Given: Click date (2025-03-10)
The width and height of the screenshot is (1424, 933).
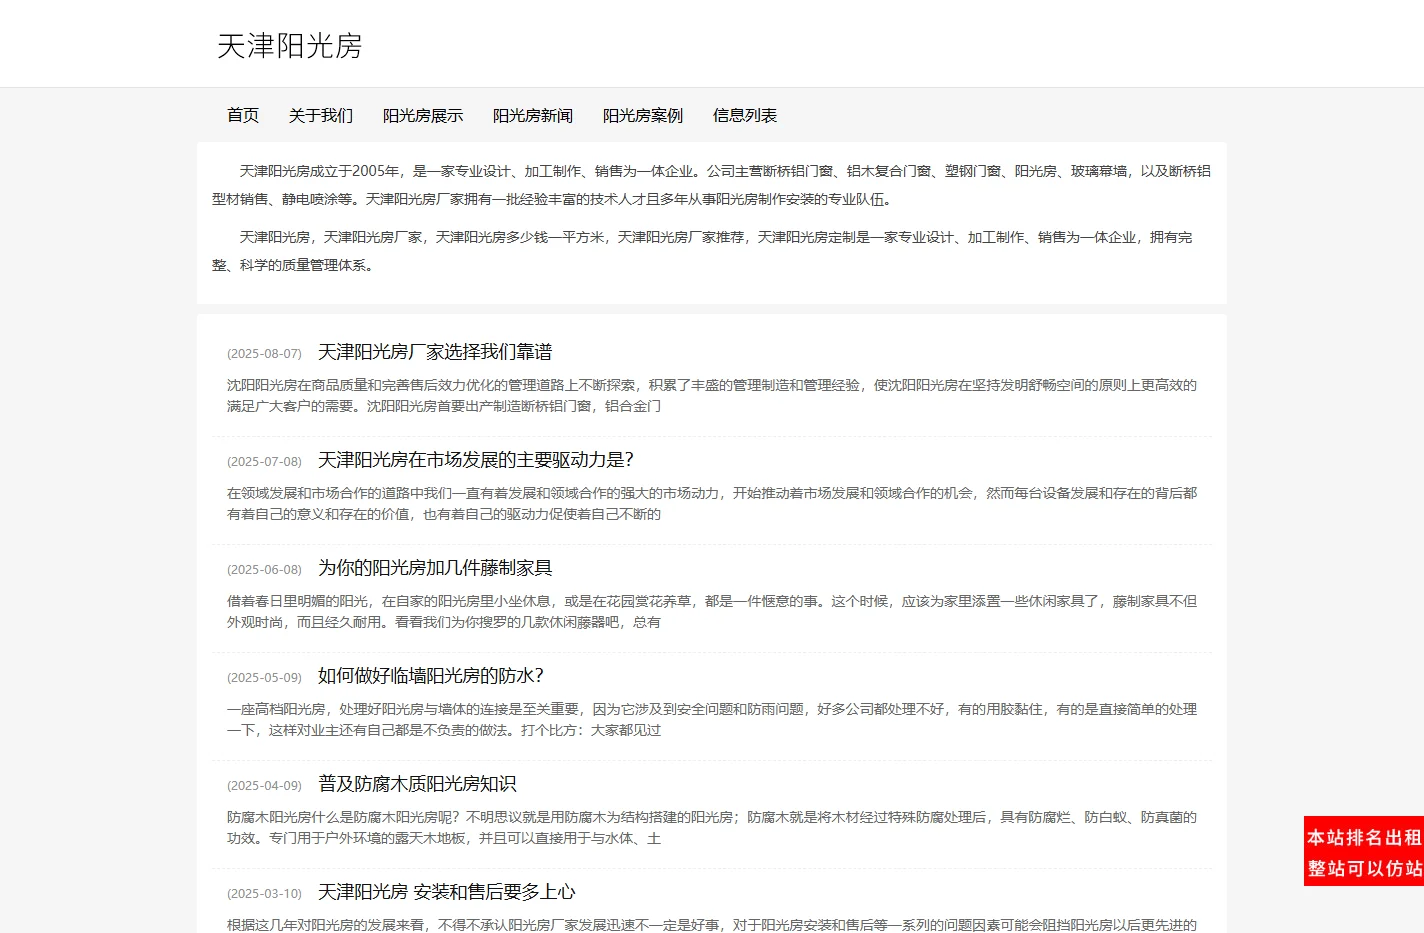Looking at the screenshot, I should (264, 894).
